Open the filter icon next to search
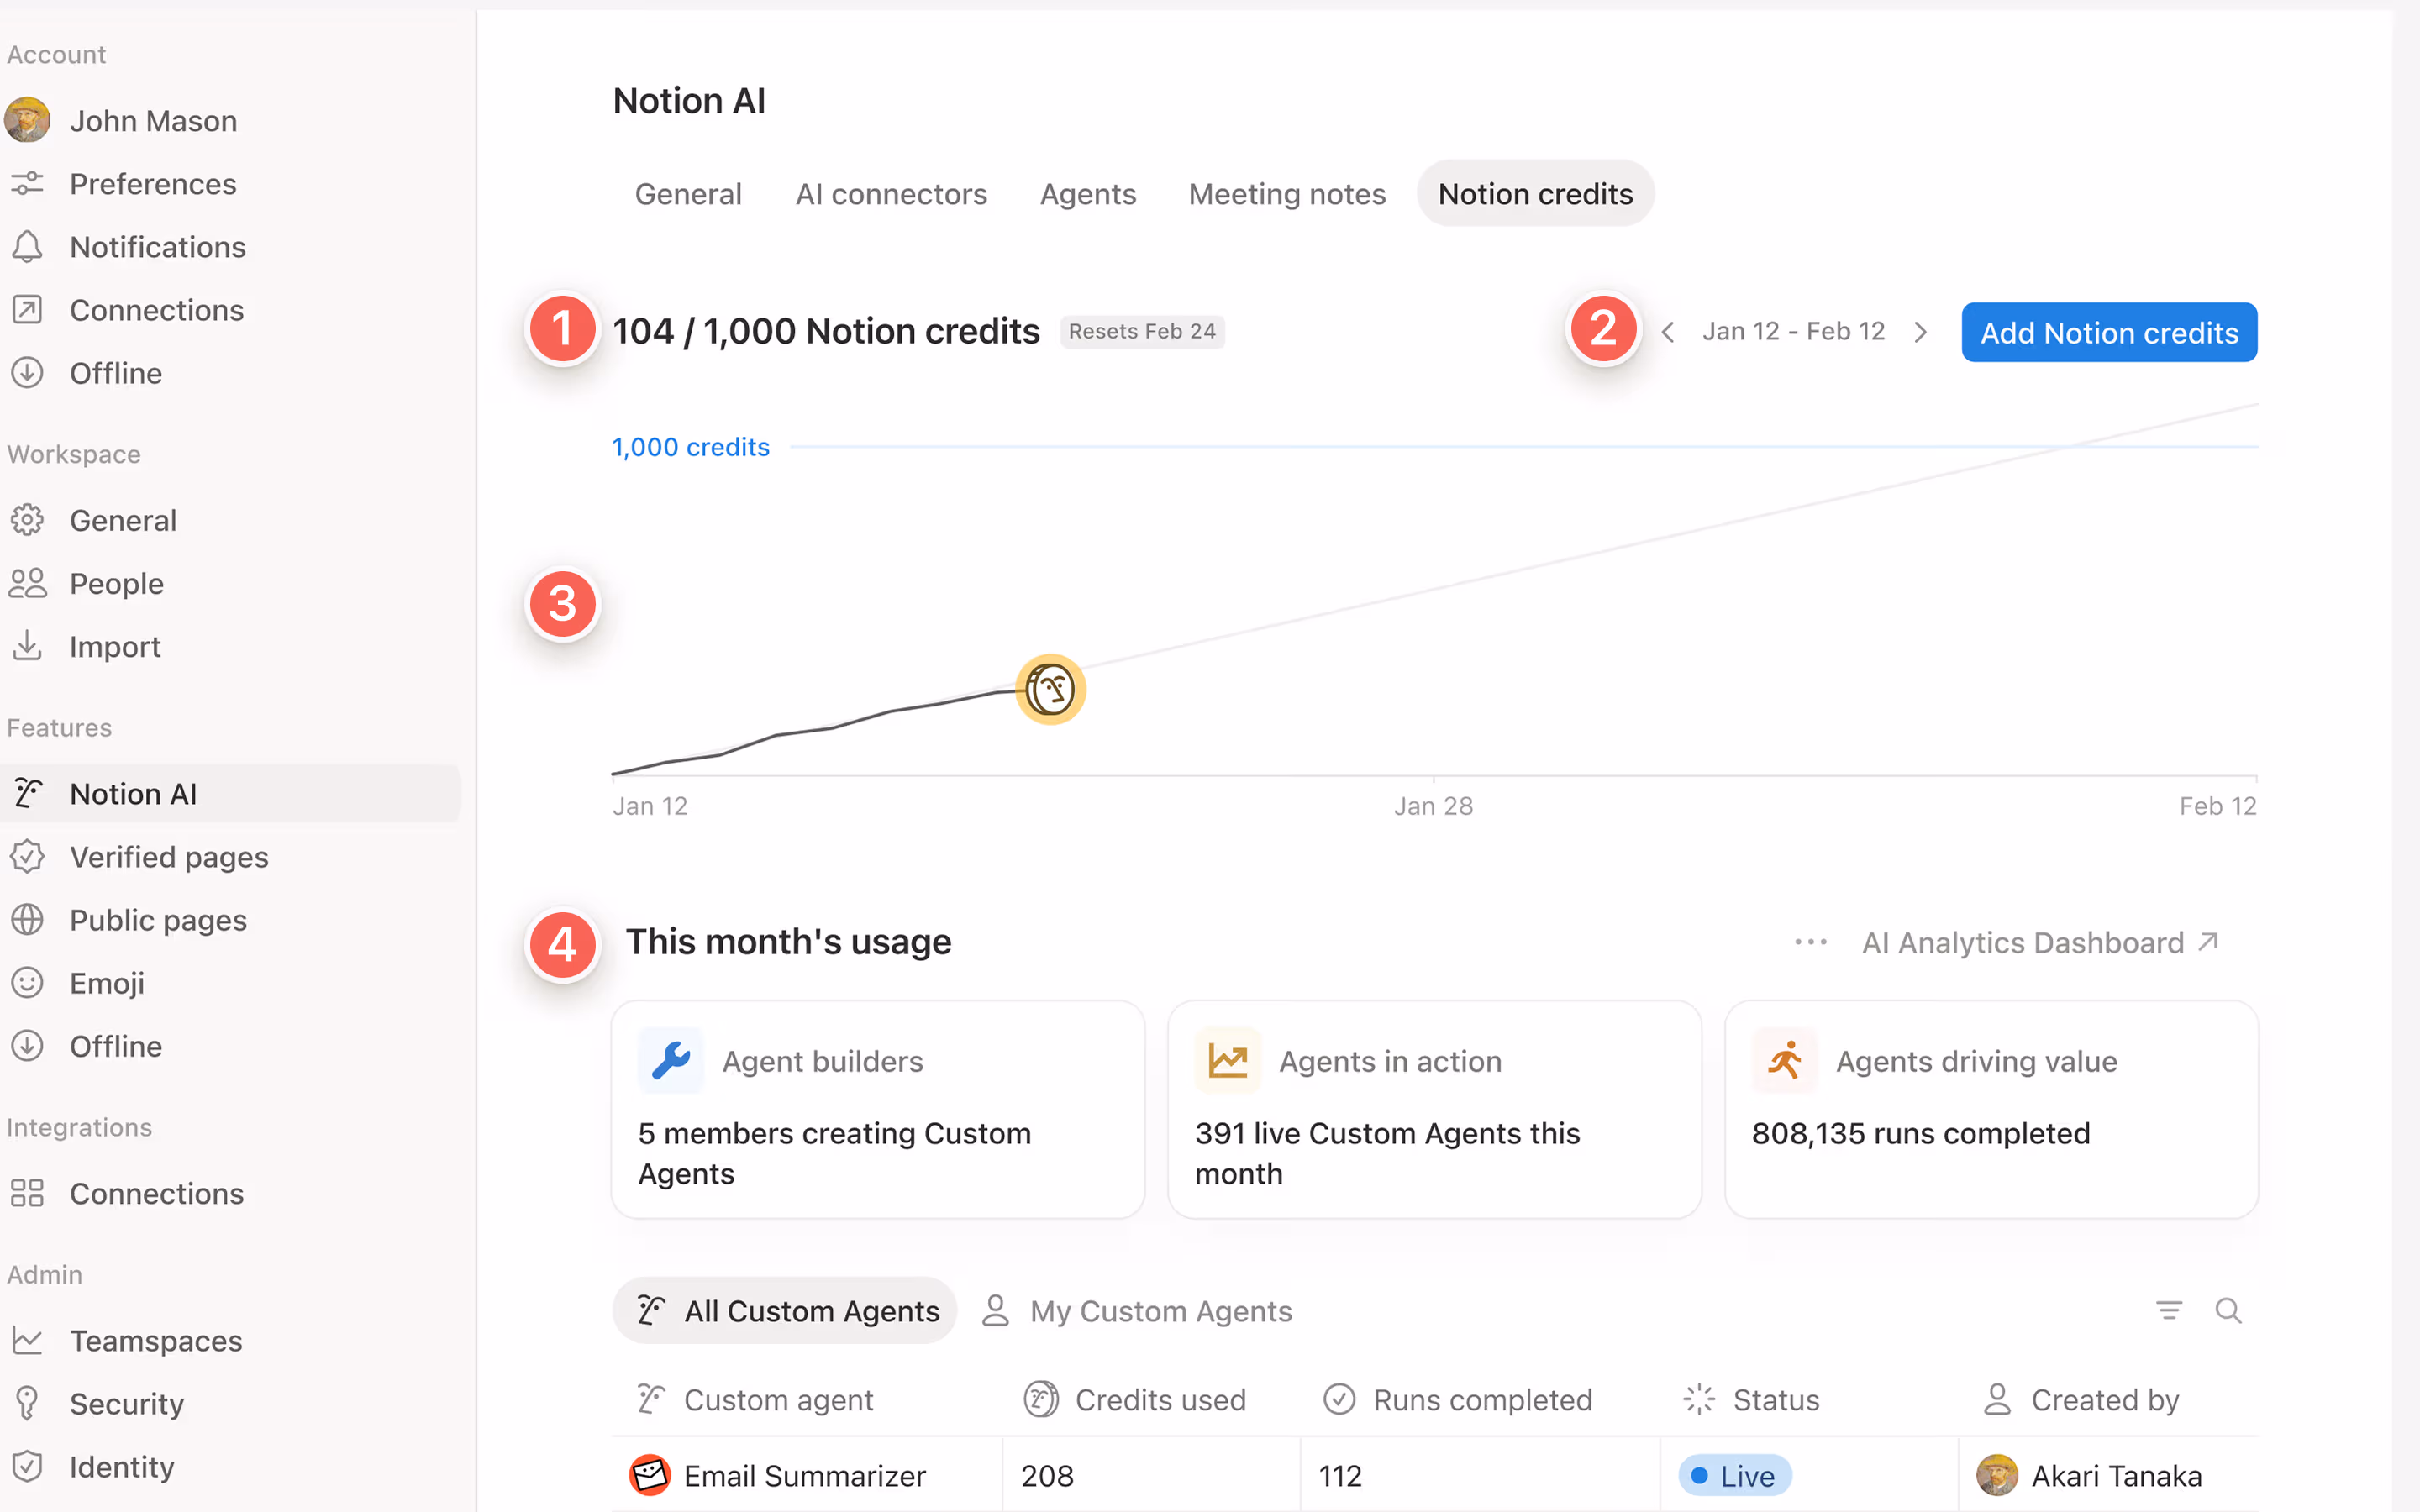 click(x=2168, y=1310)
